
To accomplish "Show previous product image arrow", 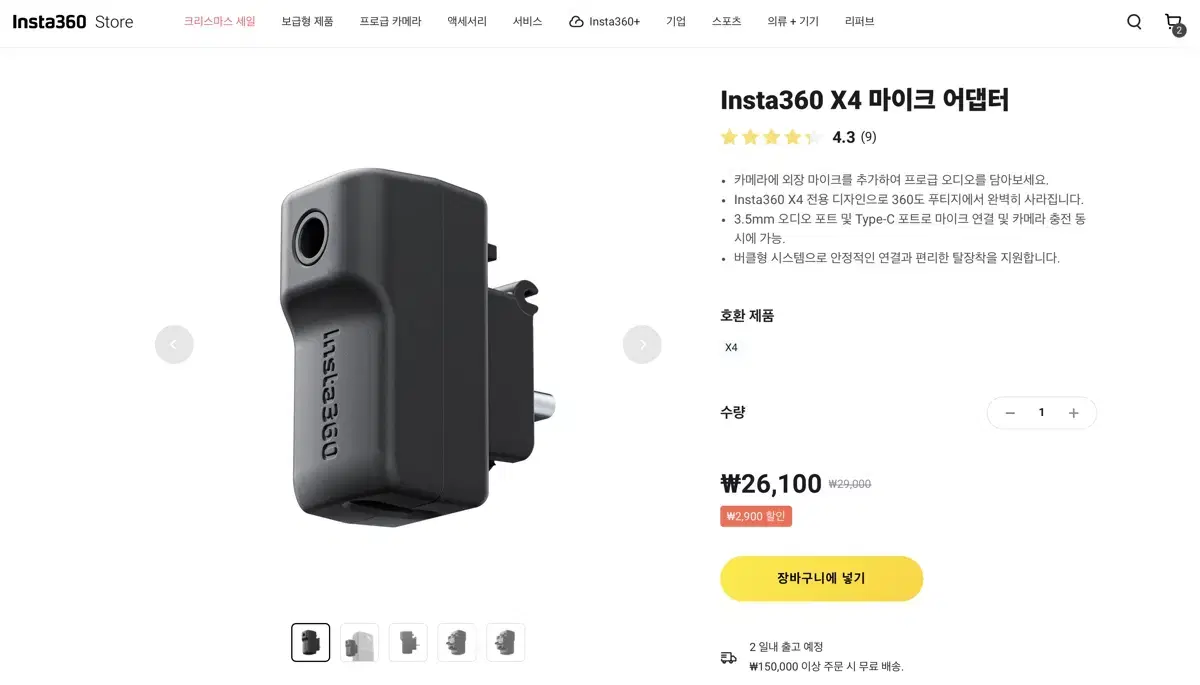I will [174, 344].
